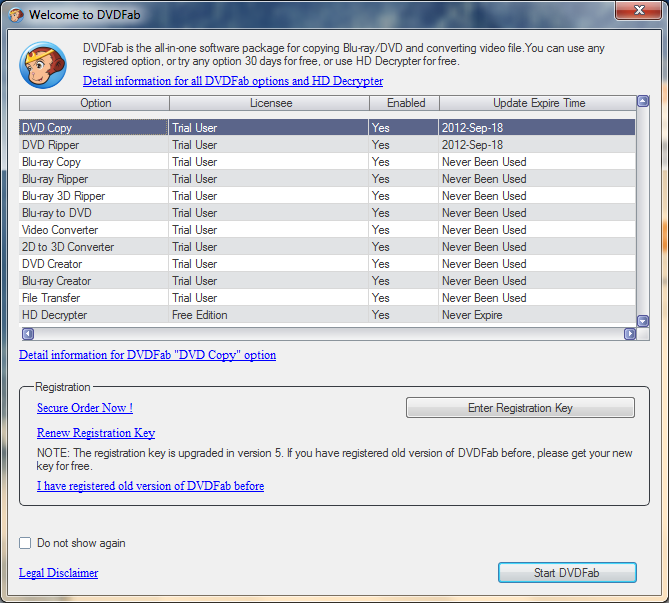669x603 pixels.
Task: Select the HD Decrypter row
Action: pos(327,315)
